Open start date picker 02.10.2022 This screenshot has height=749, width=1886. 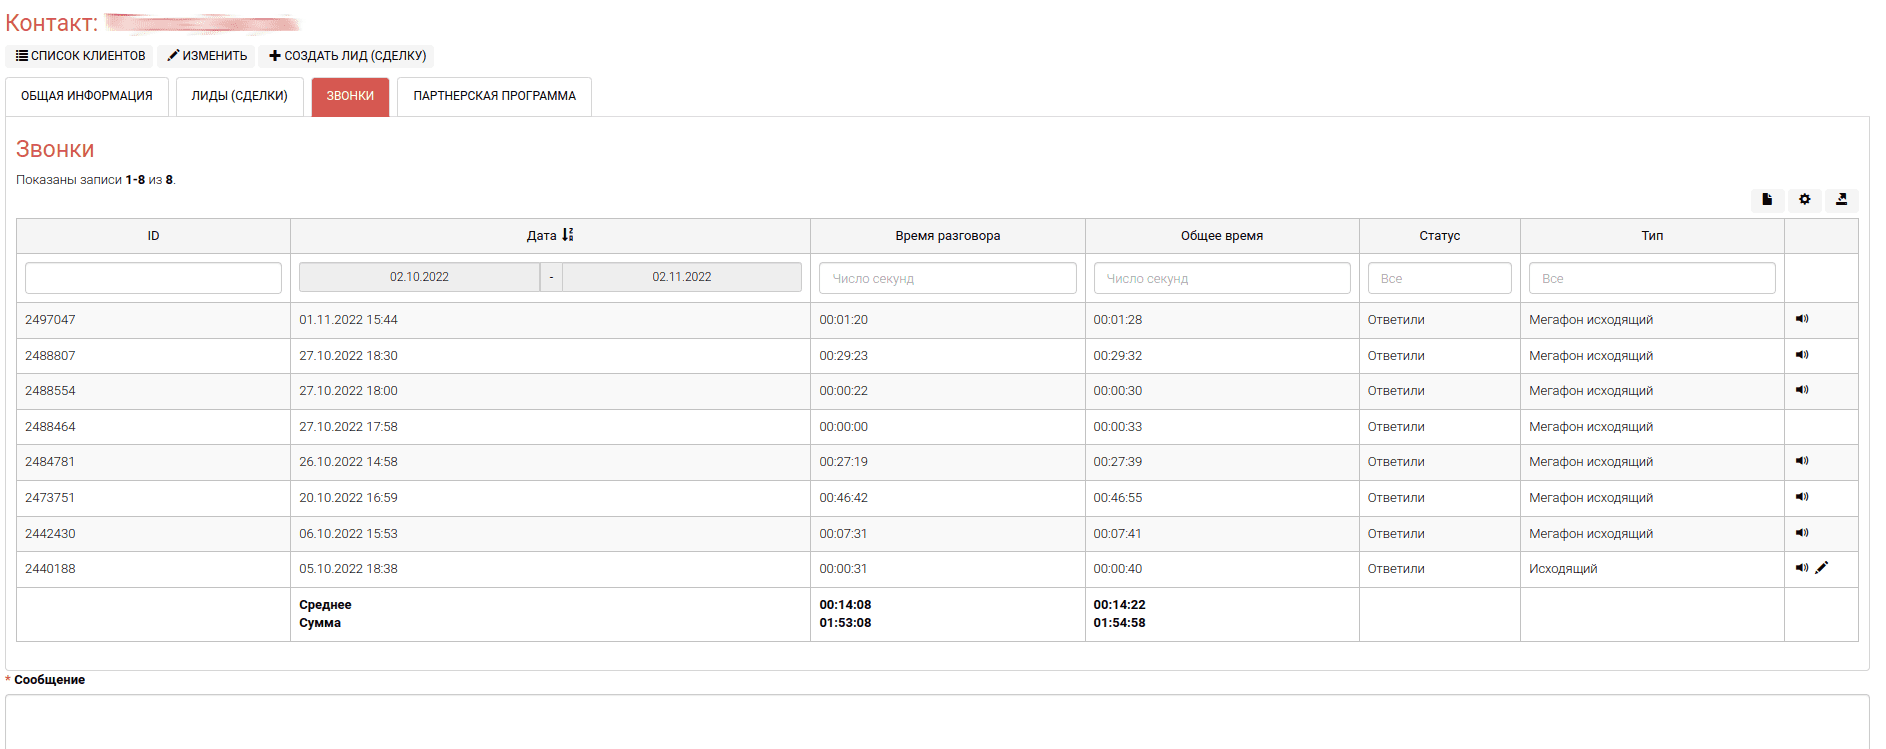click(419, 277)
